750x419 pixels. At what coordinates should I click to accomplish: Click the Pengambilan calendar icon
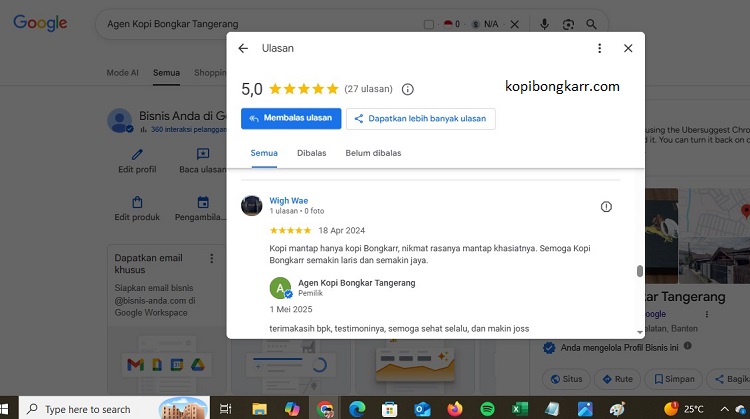point(203,202)
